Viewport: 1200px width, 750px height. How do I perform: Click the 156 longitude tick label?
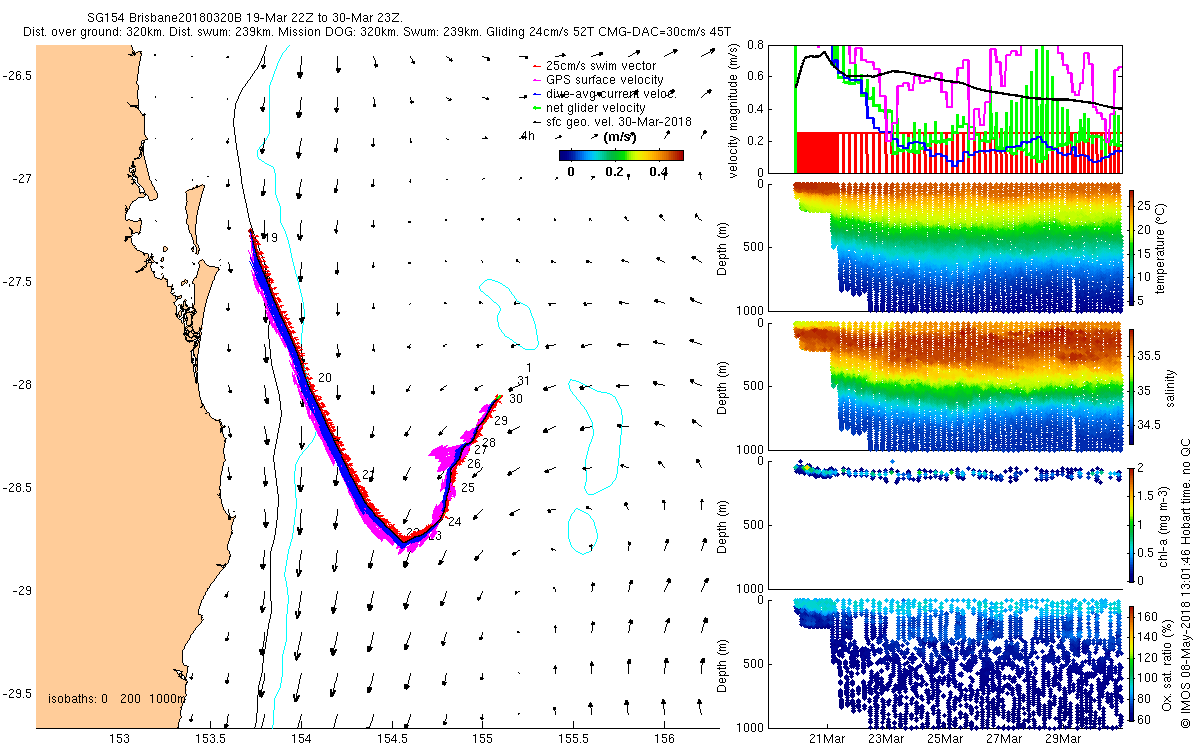[664, 740]
